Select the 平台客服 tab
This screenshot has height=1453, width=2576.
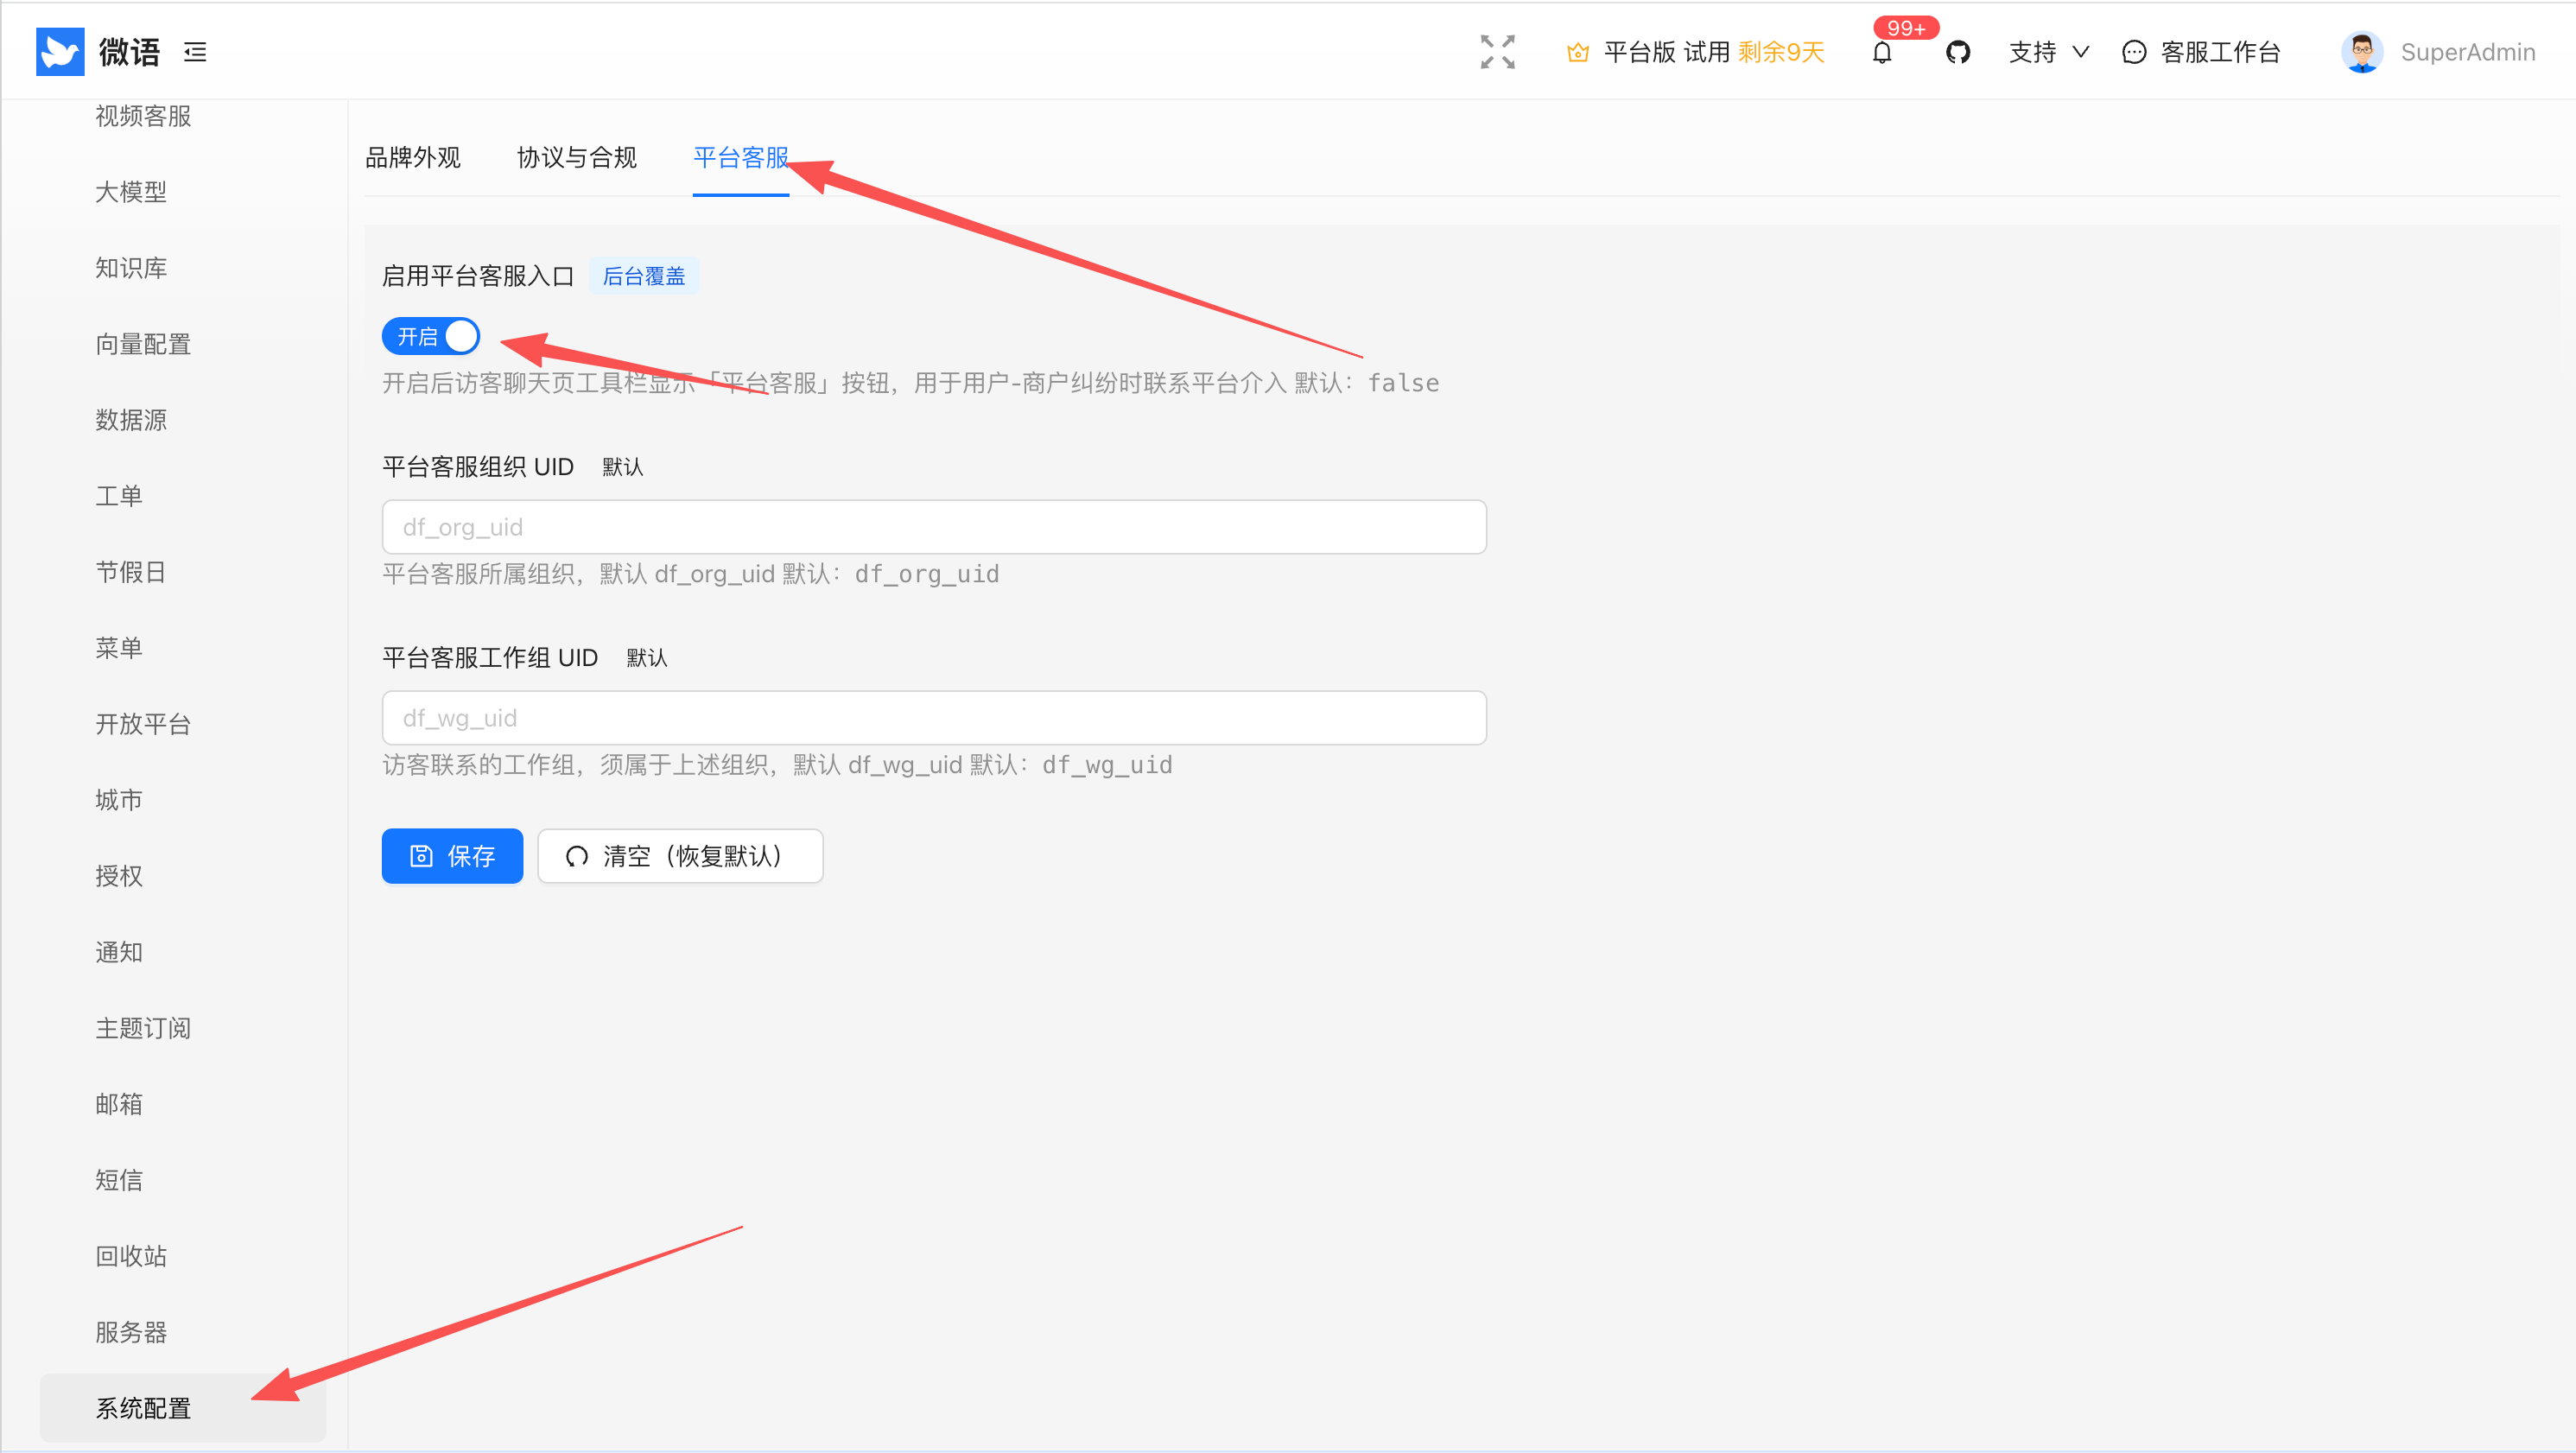coord(740,157)
